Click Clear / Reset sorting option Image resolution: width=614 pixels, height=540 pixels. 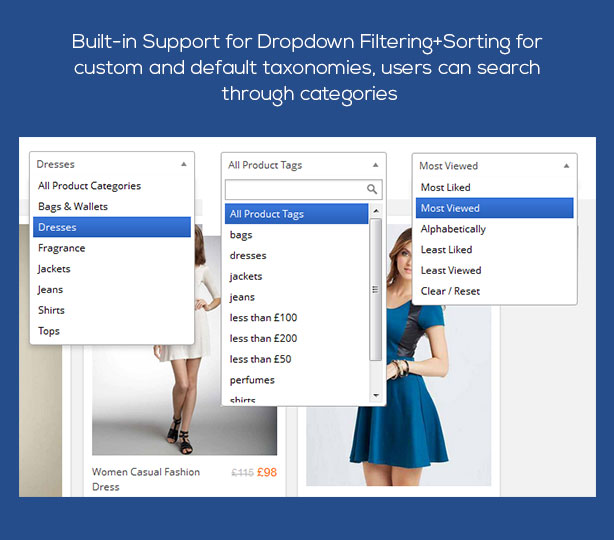click(x=450, y=291)
